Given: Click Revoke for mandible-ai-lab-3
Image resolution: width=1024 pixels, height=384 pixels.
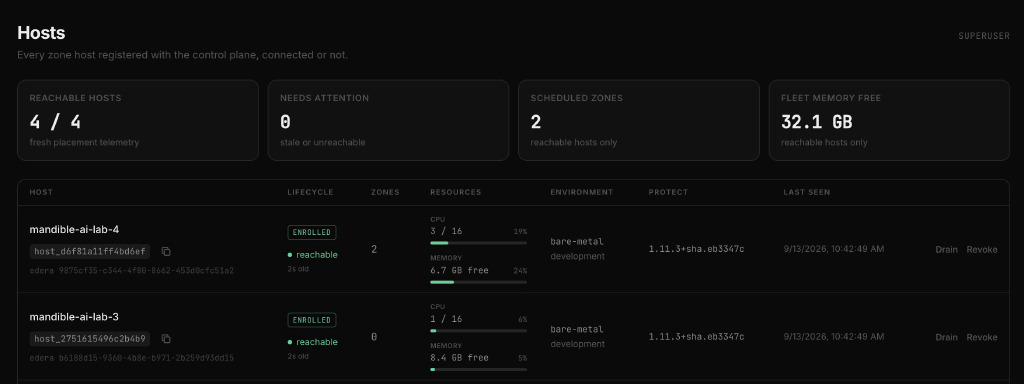Looking at the screenshot, I should tap(982, 337).
